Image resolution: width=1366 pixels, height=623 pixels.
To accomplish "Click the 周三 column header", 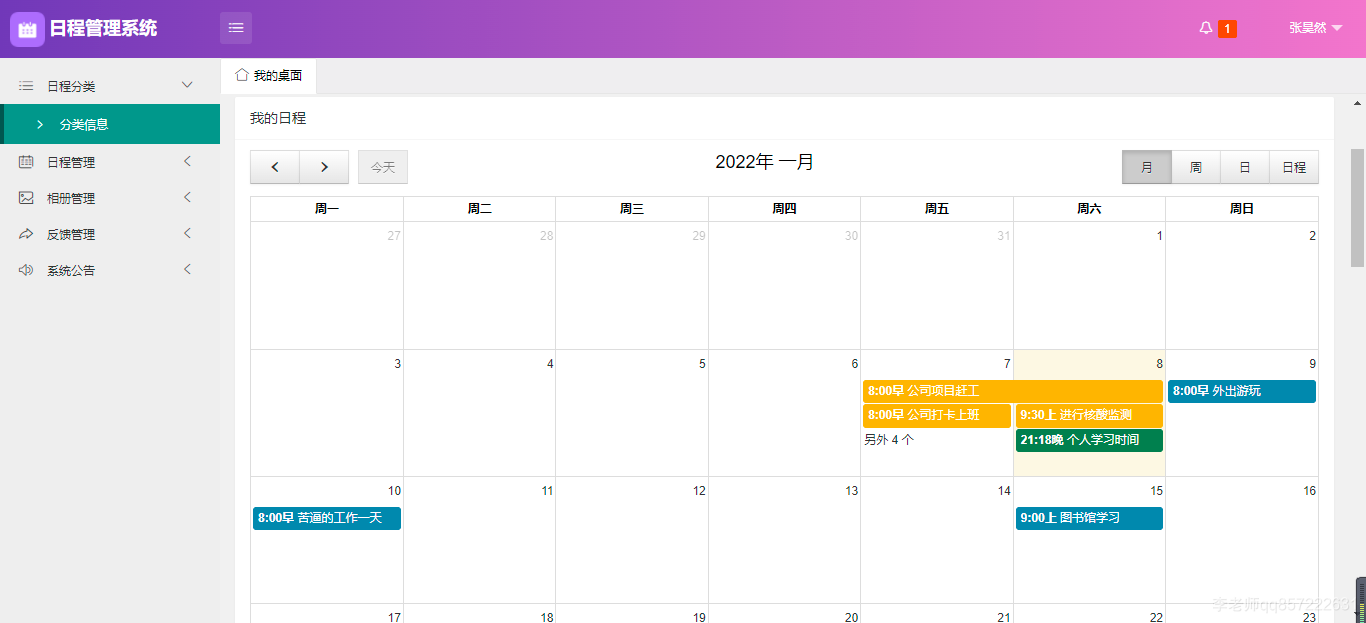I will (x=632, y=209).
